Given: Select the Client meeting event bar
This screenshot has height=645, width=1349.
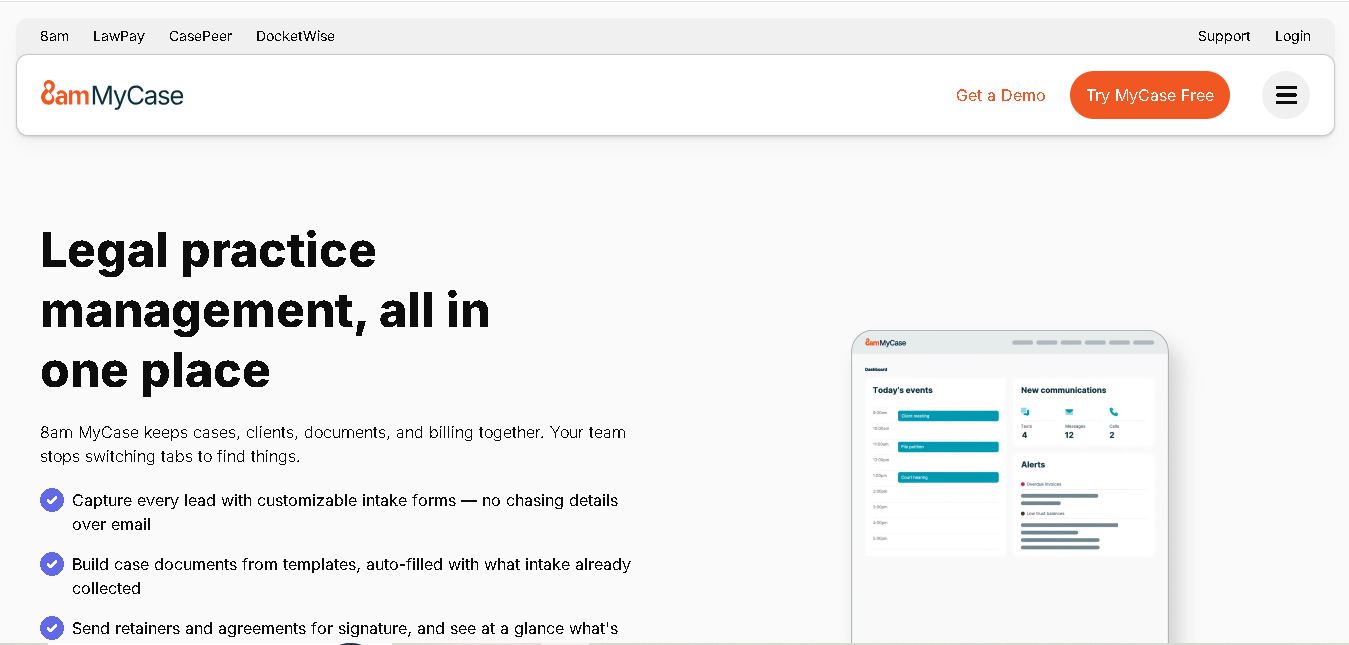Looking at the screenshot, I should coord(948,416).
